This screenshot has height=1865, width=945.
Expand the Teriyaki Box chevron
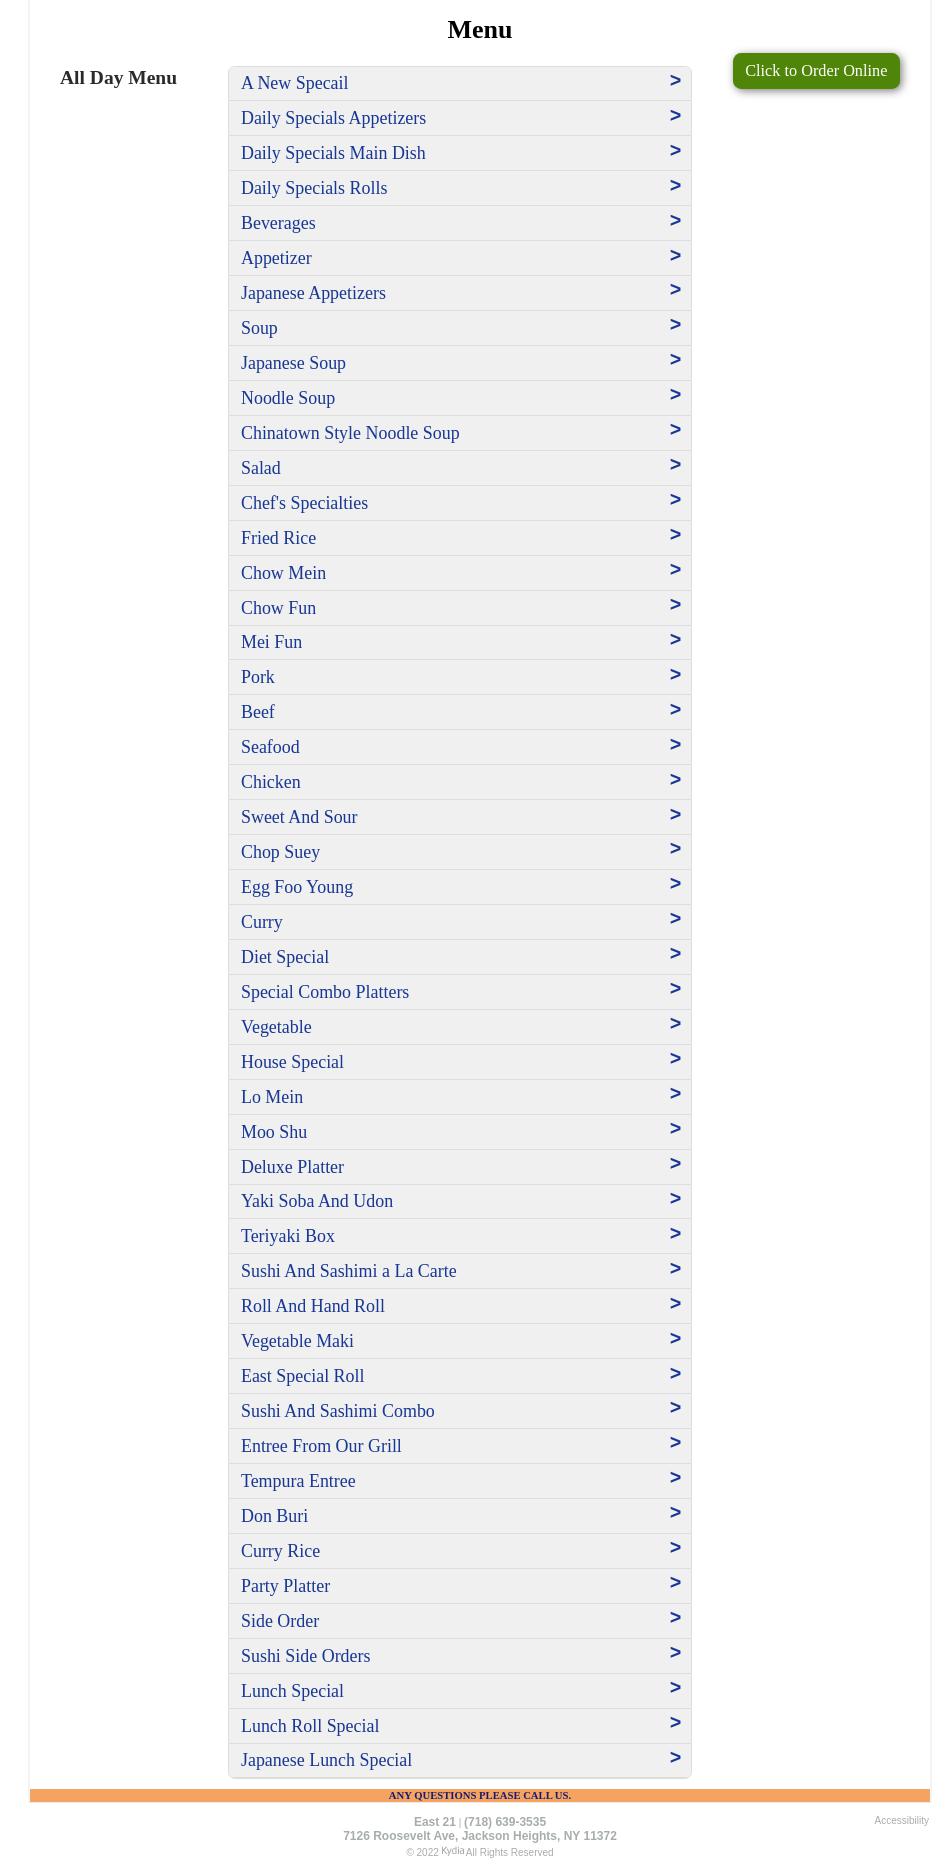click(675, 1234)
